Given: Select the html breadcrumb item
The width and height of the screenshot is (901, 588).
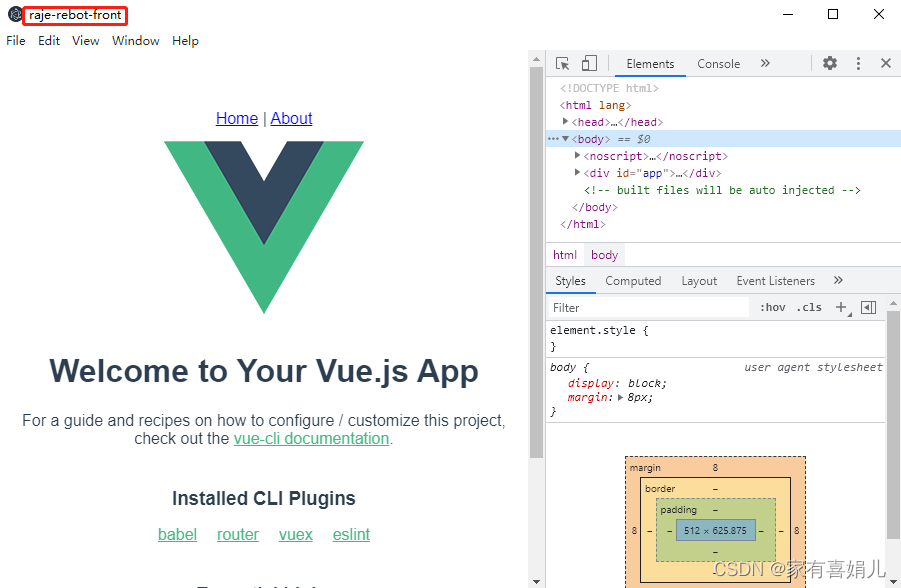Looking at the screenshot, I should (x=565, y=255).
